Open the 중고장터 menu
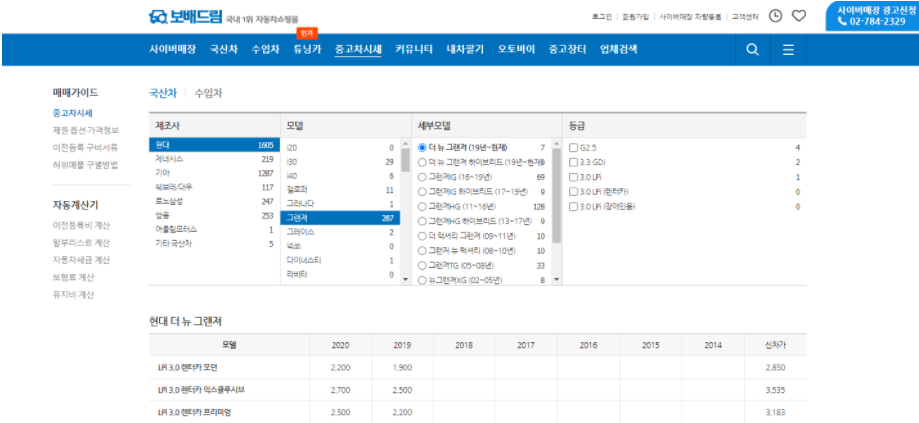Viewport: 919px width, 423px height. point(567,50)
